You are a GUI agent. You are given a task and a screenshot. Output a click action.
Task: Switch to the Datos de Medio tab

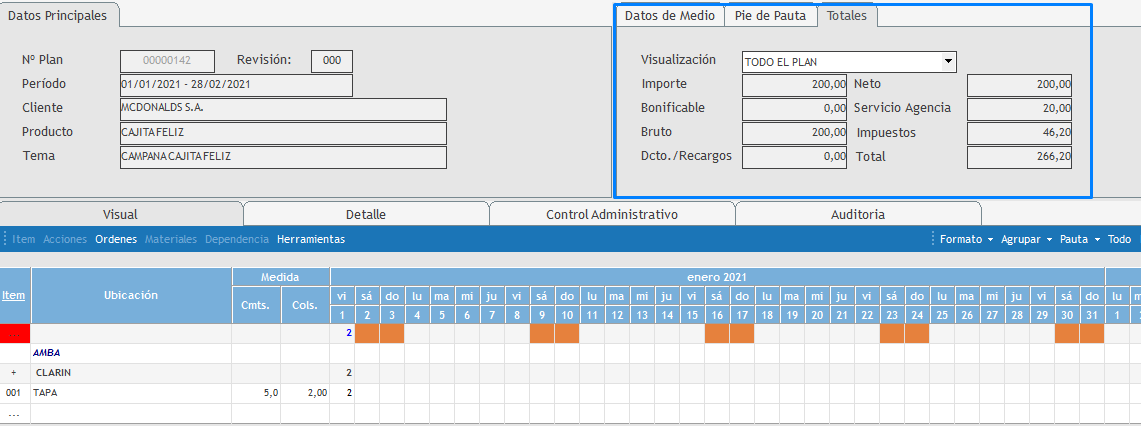669,16
